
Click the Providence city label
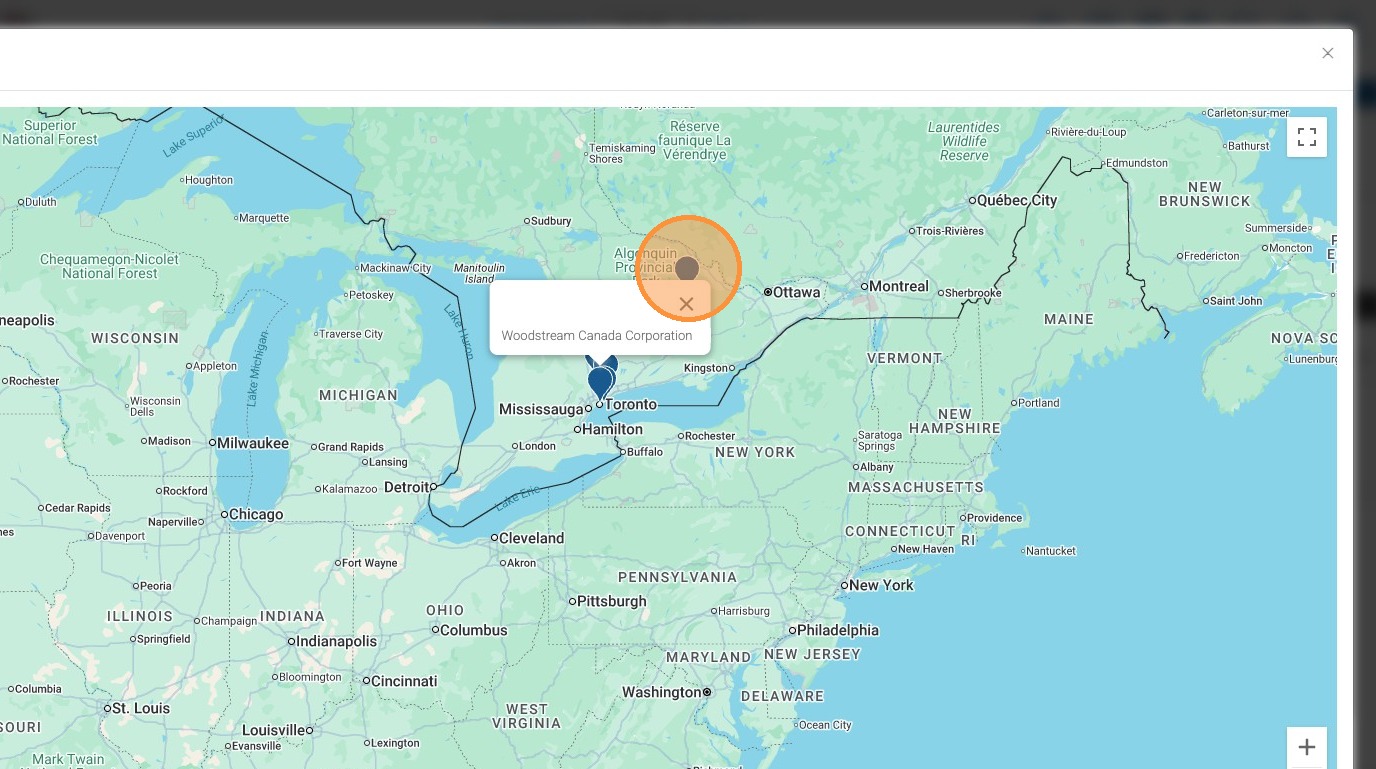[995, 518]
